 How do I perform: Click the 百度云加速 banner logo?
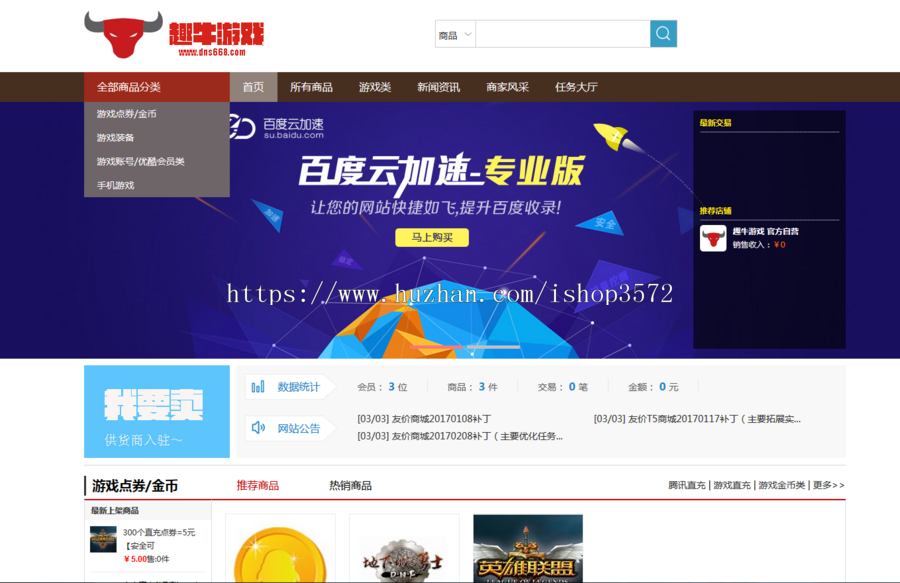(276, 127)
